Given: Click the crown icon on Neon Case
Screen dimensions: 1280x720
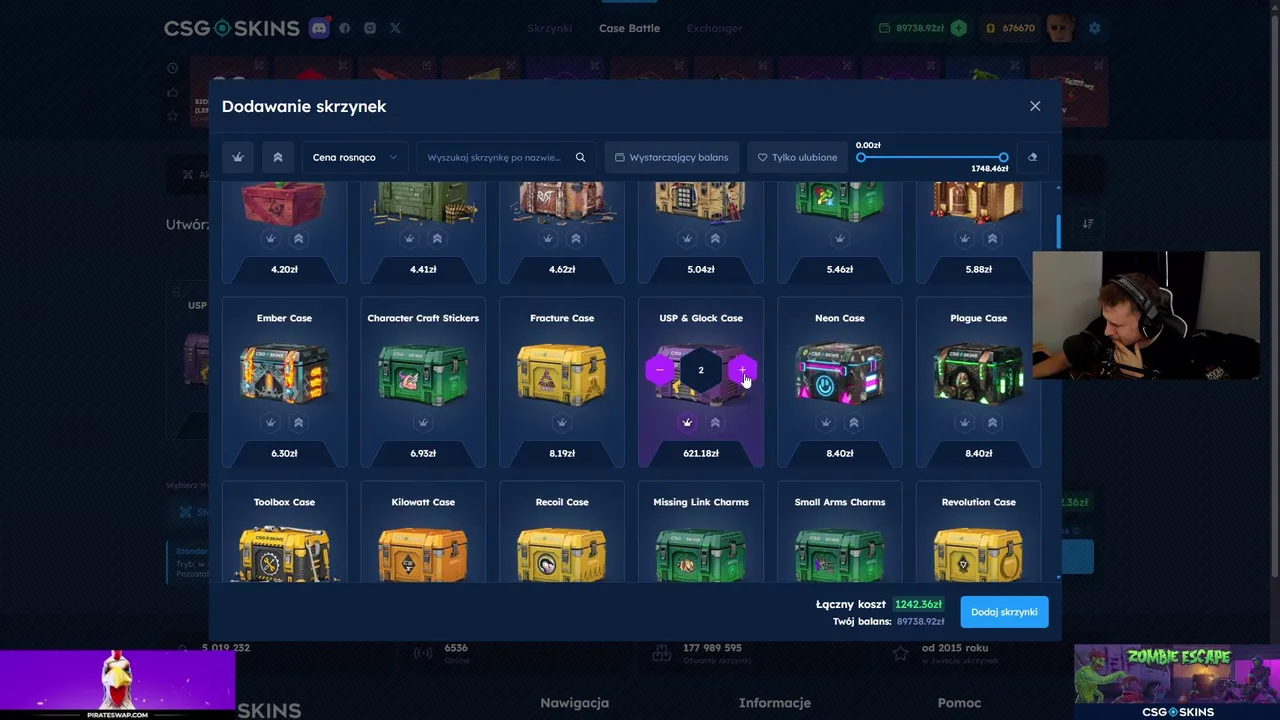Looking at the screenshot, I should (x=826, y=422).
